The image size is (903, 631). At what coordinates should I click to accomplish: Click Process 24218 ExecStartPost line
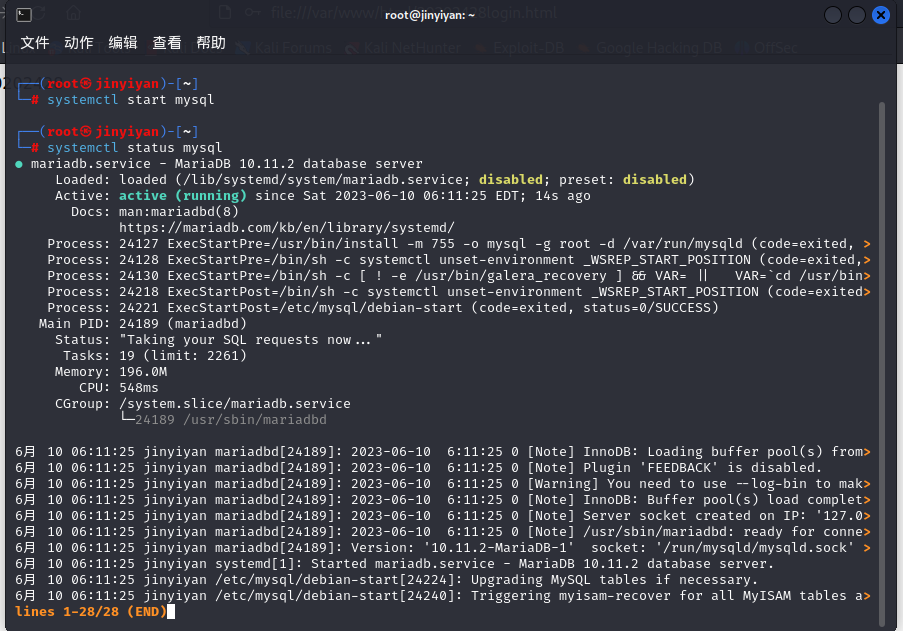458,292
